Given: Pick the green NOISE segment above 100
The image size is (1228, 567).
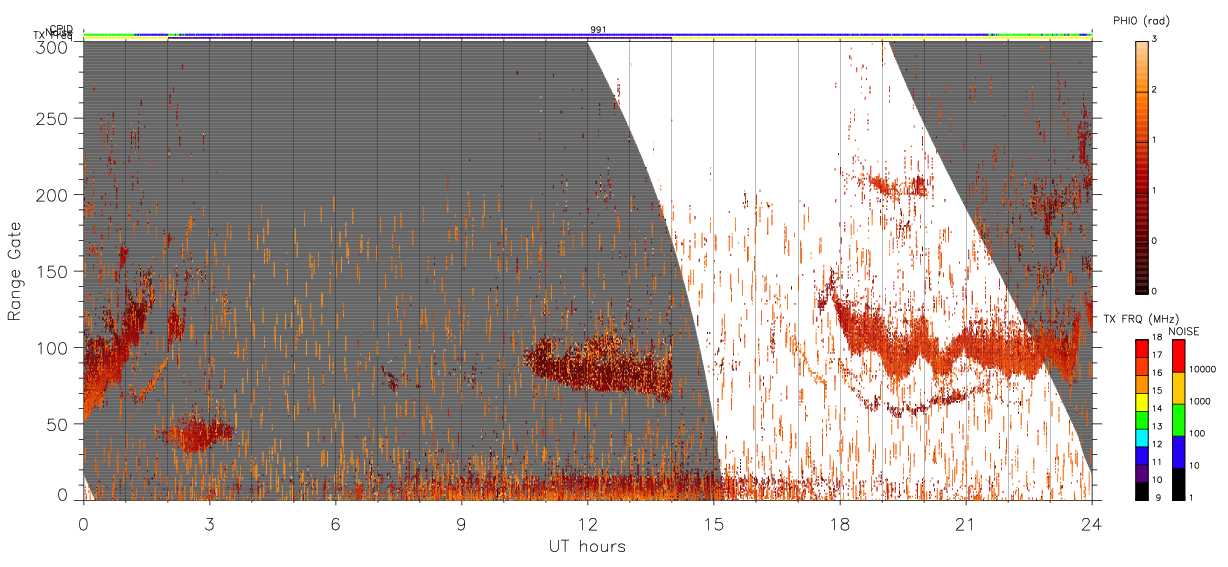Looking at the screenshot, I should click(x=1179, y=420).
